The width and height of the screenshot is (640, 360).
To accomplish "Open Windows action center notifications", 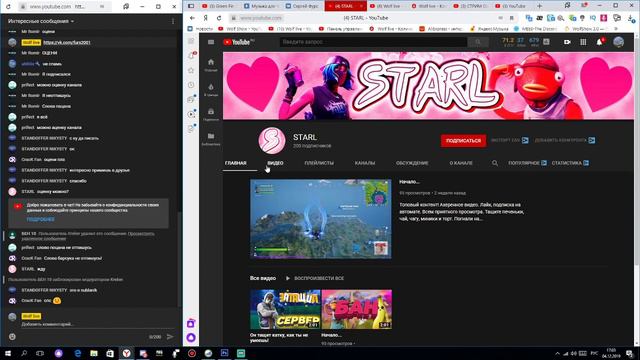I will 630,353.
